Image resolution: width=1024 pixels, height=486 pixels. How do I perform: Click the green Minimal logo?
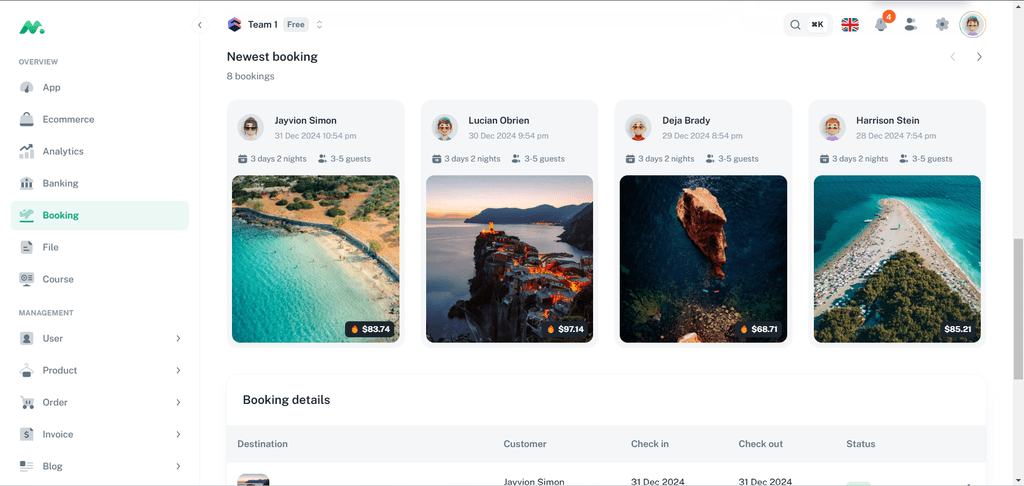click(31, 27)
